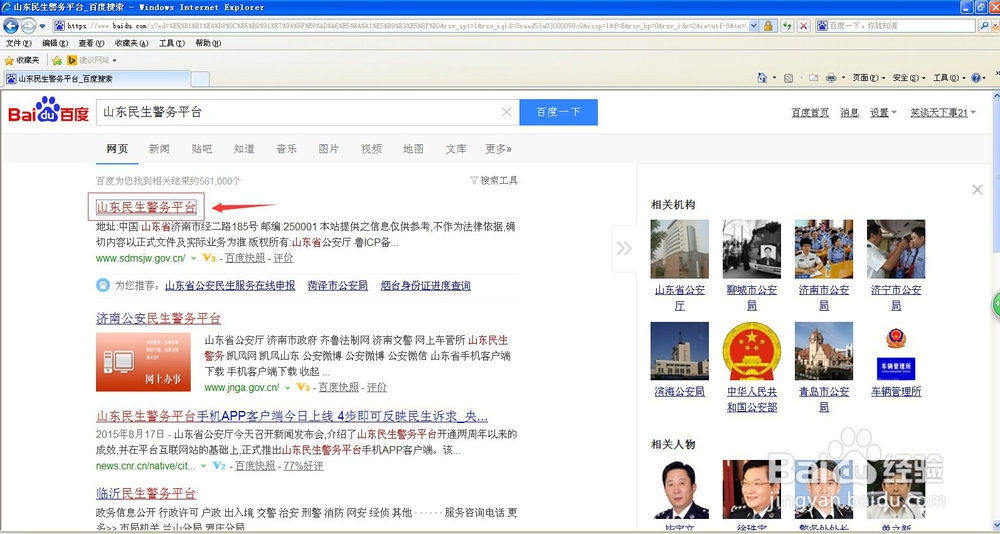This screenshot has width=1000, height=534.
Task: Open the recent pages dropdown arrow
Action: 42,26
